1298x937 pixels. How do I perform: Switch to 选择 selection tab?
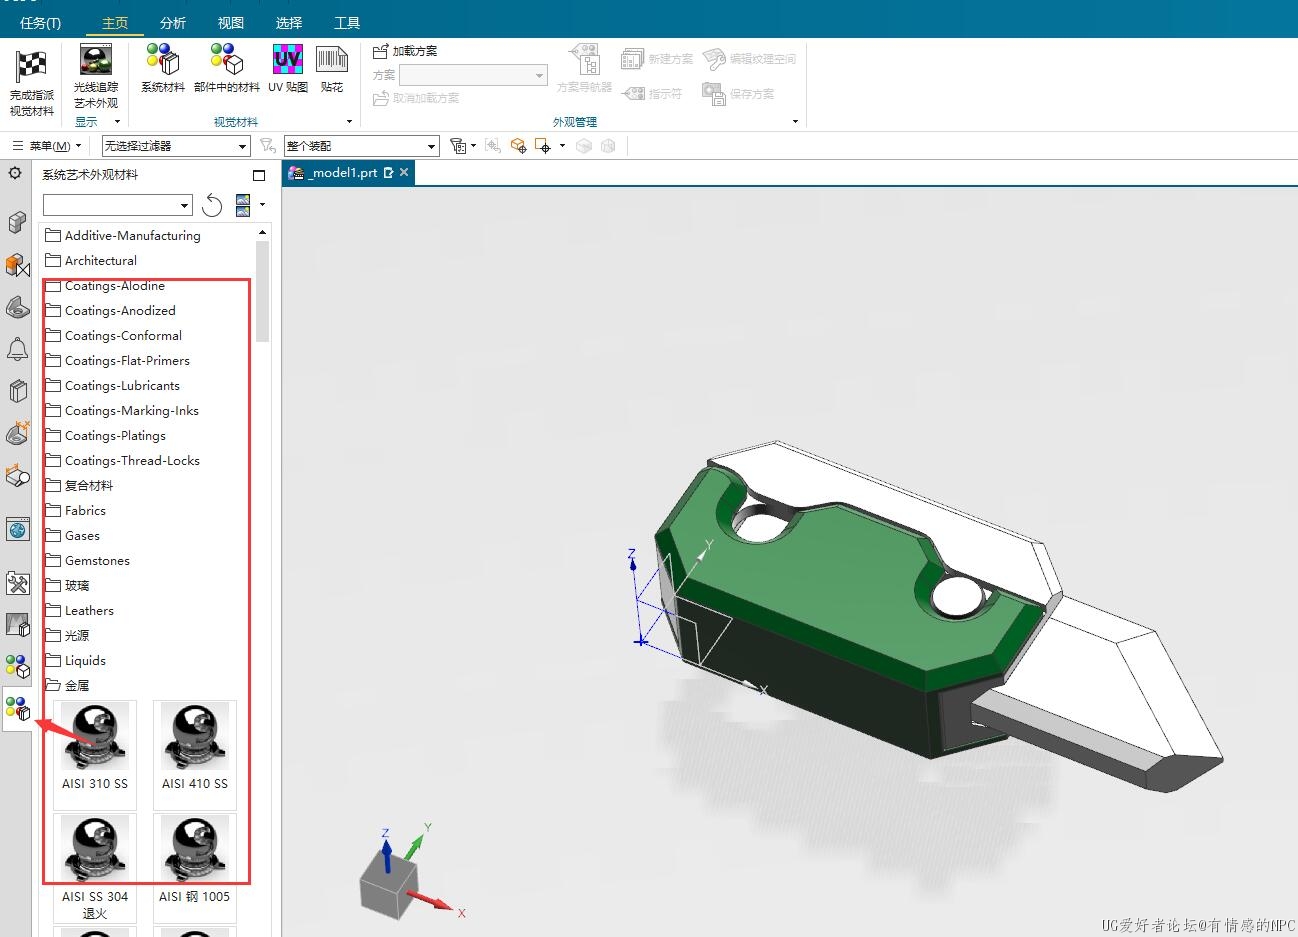(x=289, y=22)
